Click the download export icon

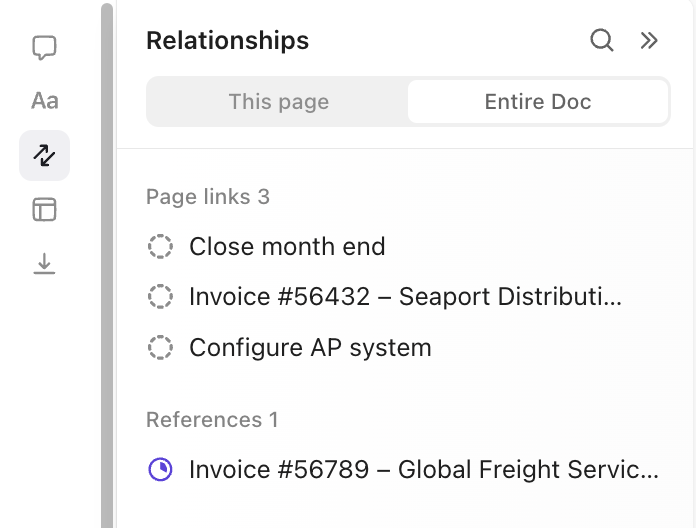pyautogui.click(x=44, y=263)
